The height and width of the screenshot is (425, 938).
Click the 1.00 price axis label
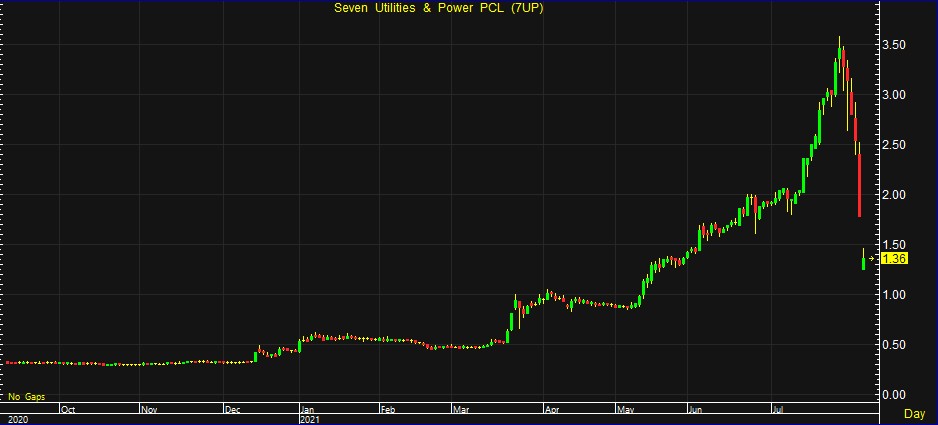tap(893, 295)
